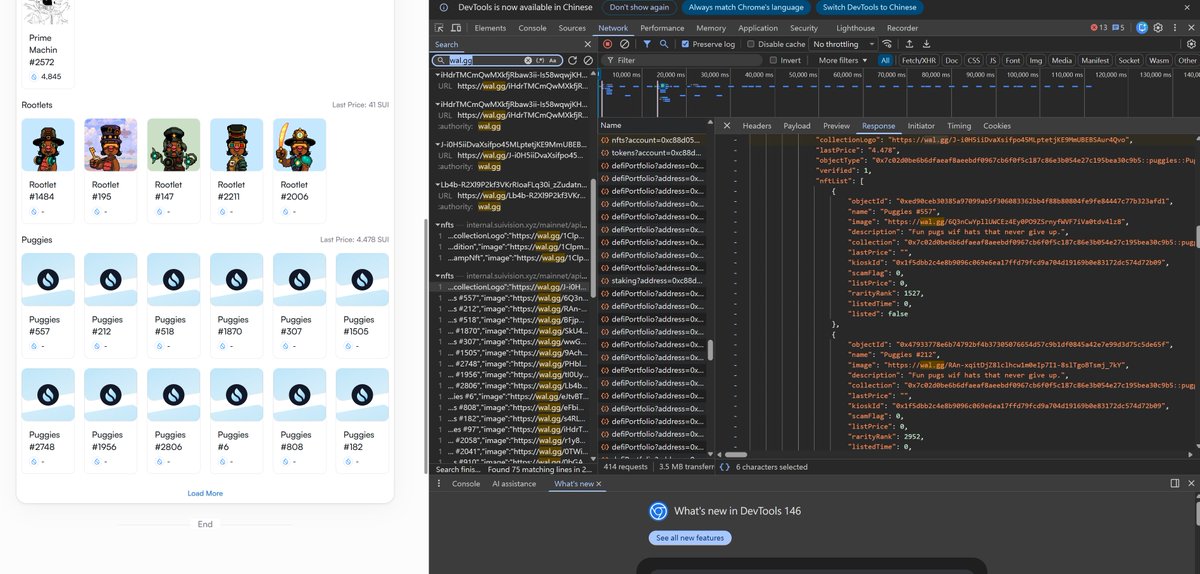Show the Headers tab of request

point(757,126)
